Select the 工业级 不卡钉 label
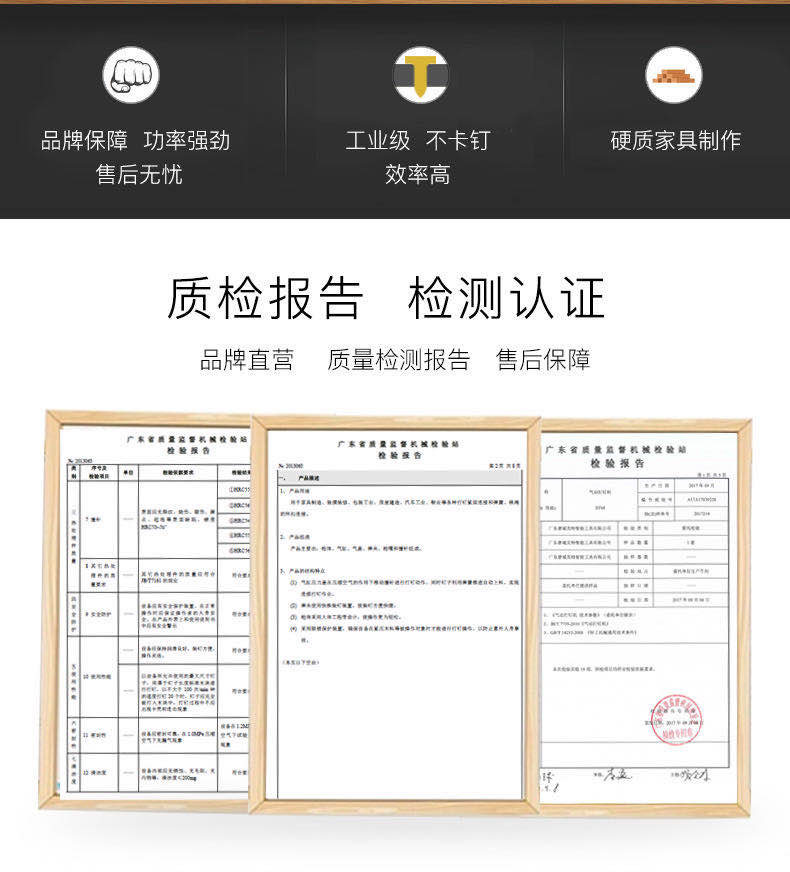The height and width of the screenshot is (872, 790). 418,140
